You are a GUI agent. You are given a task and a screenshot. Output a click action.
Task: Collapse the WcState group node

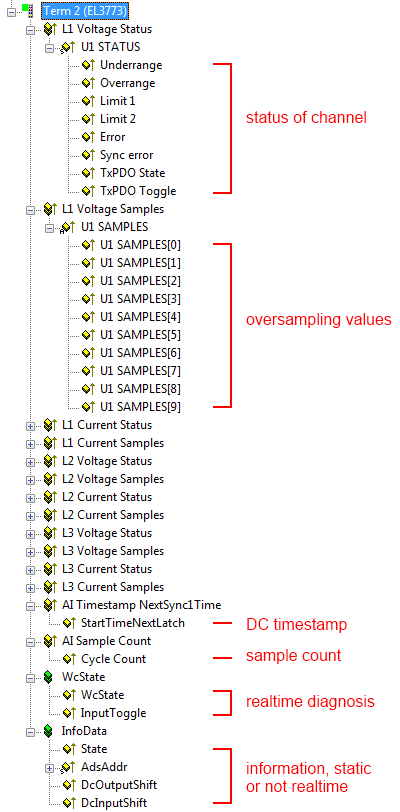(30, 677)
